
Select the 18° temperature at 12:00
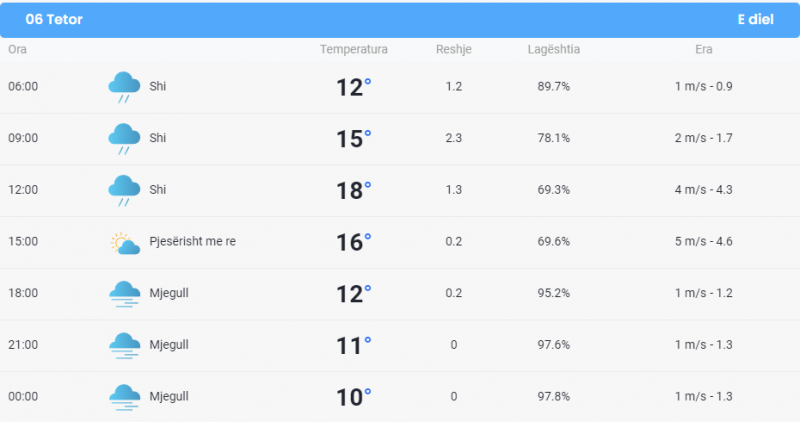tap(354, 190)
